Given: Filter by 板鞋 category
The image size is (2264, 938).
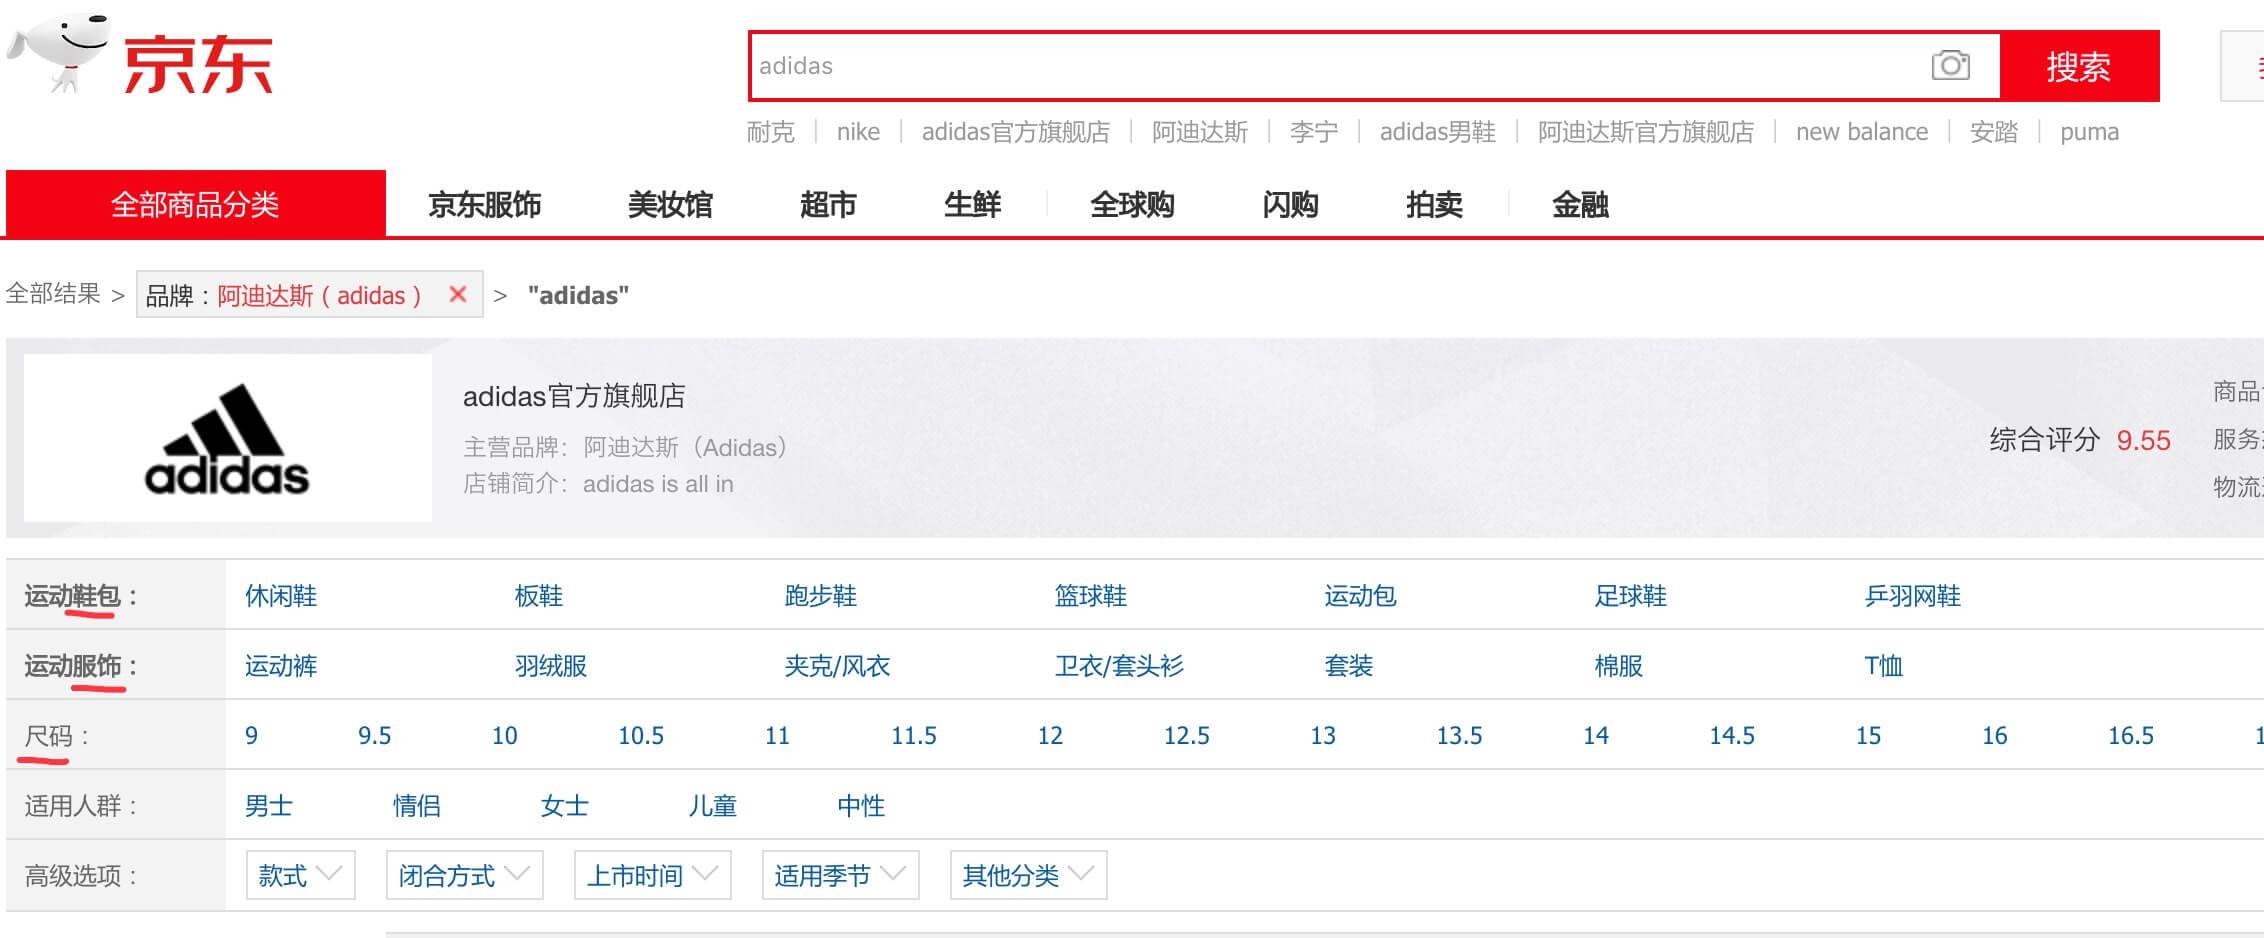Looking at the screenshot, I should click(539, 596).
